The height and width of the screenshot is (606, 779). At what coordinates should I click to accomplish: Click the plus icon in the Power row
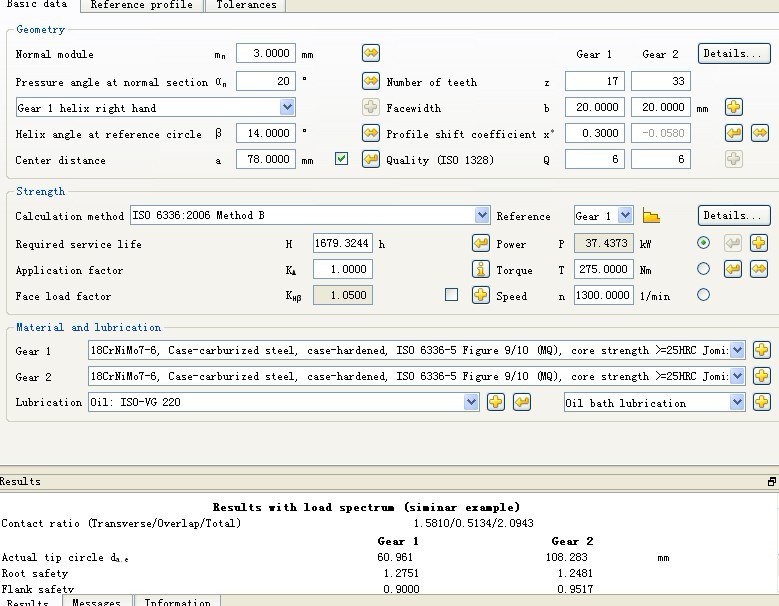pyautogui.click(x=759, y=243)
